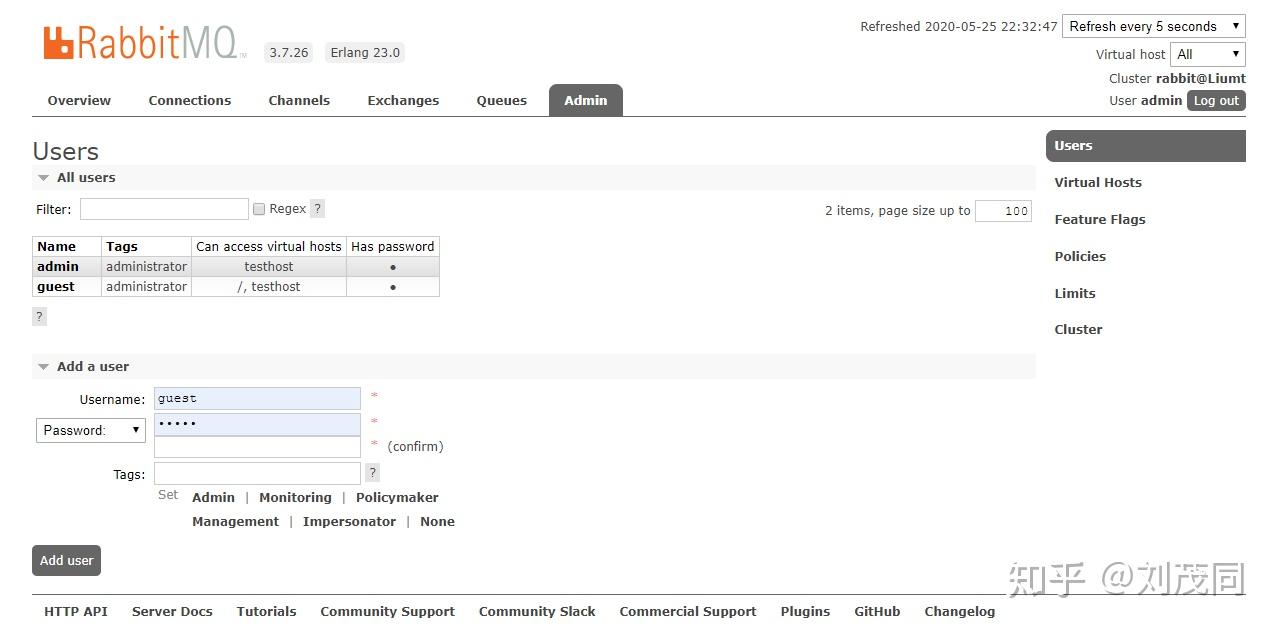This screenshot has height=630, width=1278.
Task: Focus the password confirm field
Action: [257, 447]
